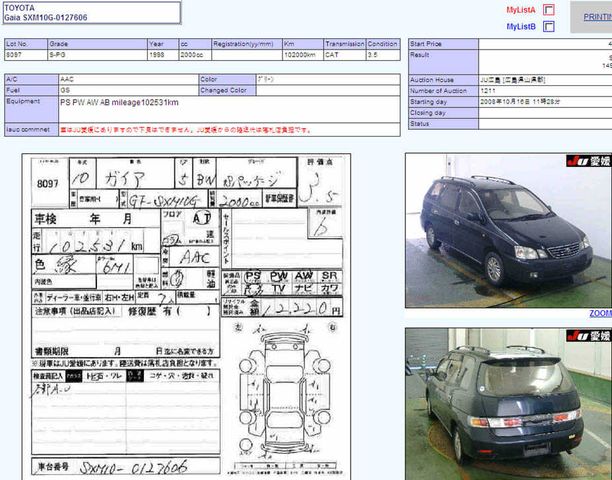612x480 pixels.
Task: Click the Equipment label cell
Action: pyautogui.click(x=32, y=109)
